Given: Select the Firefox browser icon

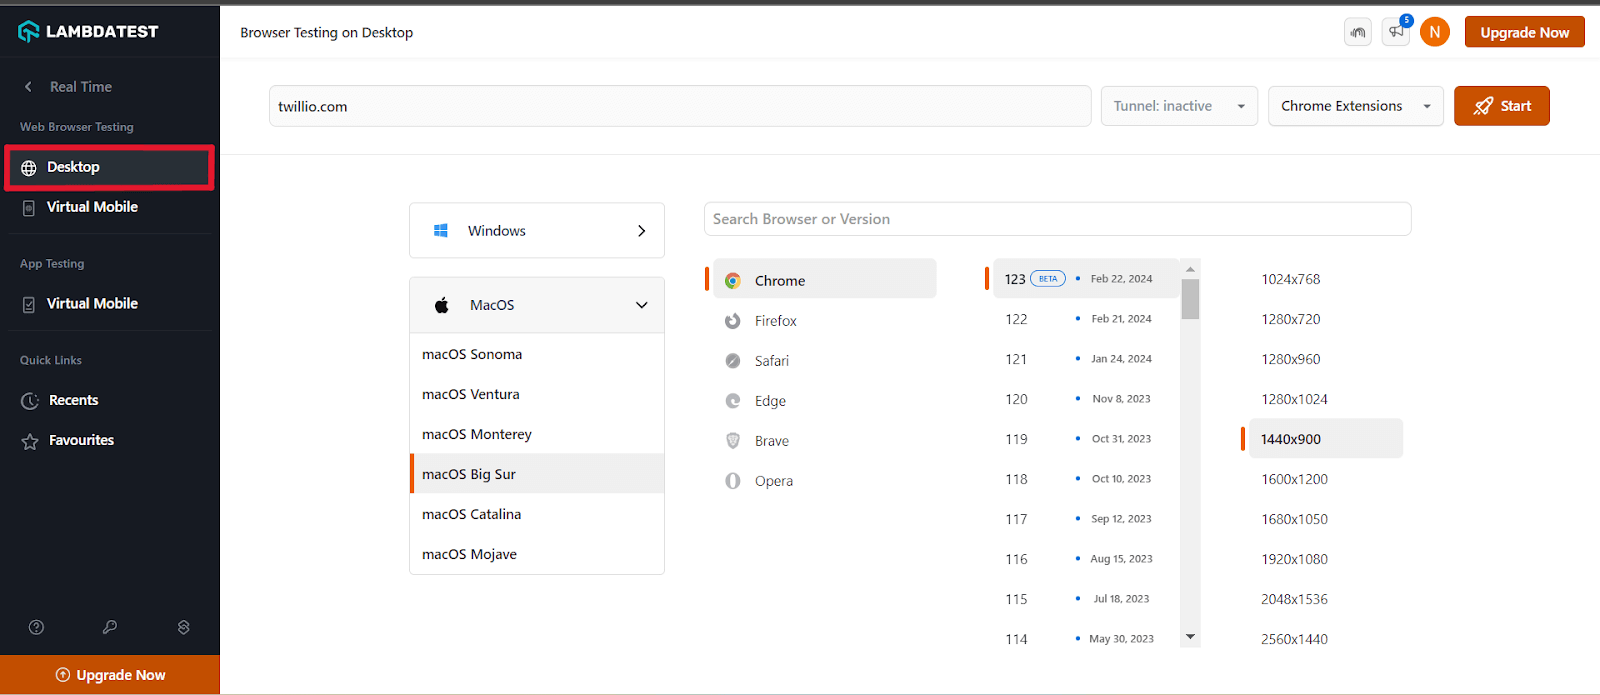Looking at the screenshot, I should [x=733, y=321].
